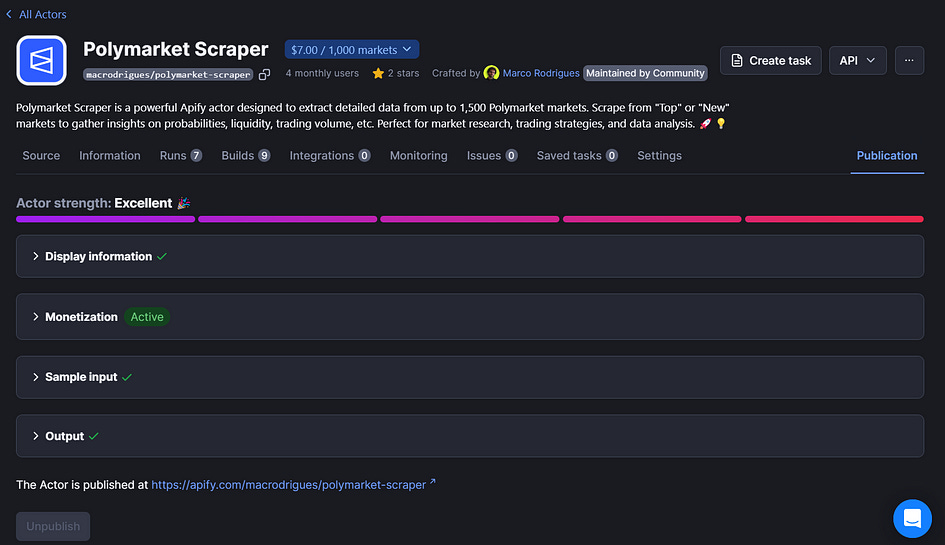
Task: Open the published apify.com polymarket-scraper URL
Action: point(288,485)
